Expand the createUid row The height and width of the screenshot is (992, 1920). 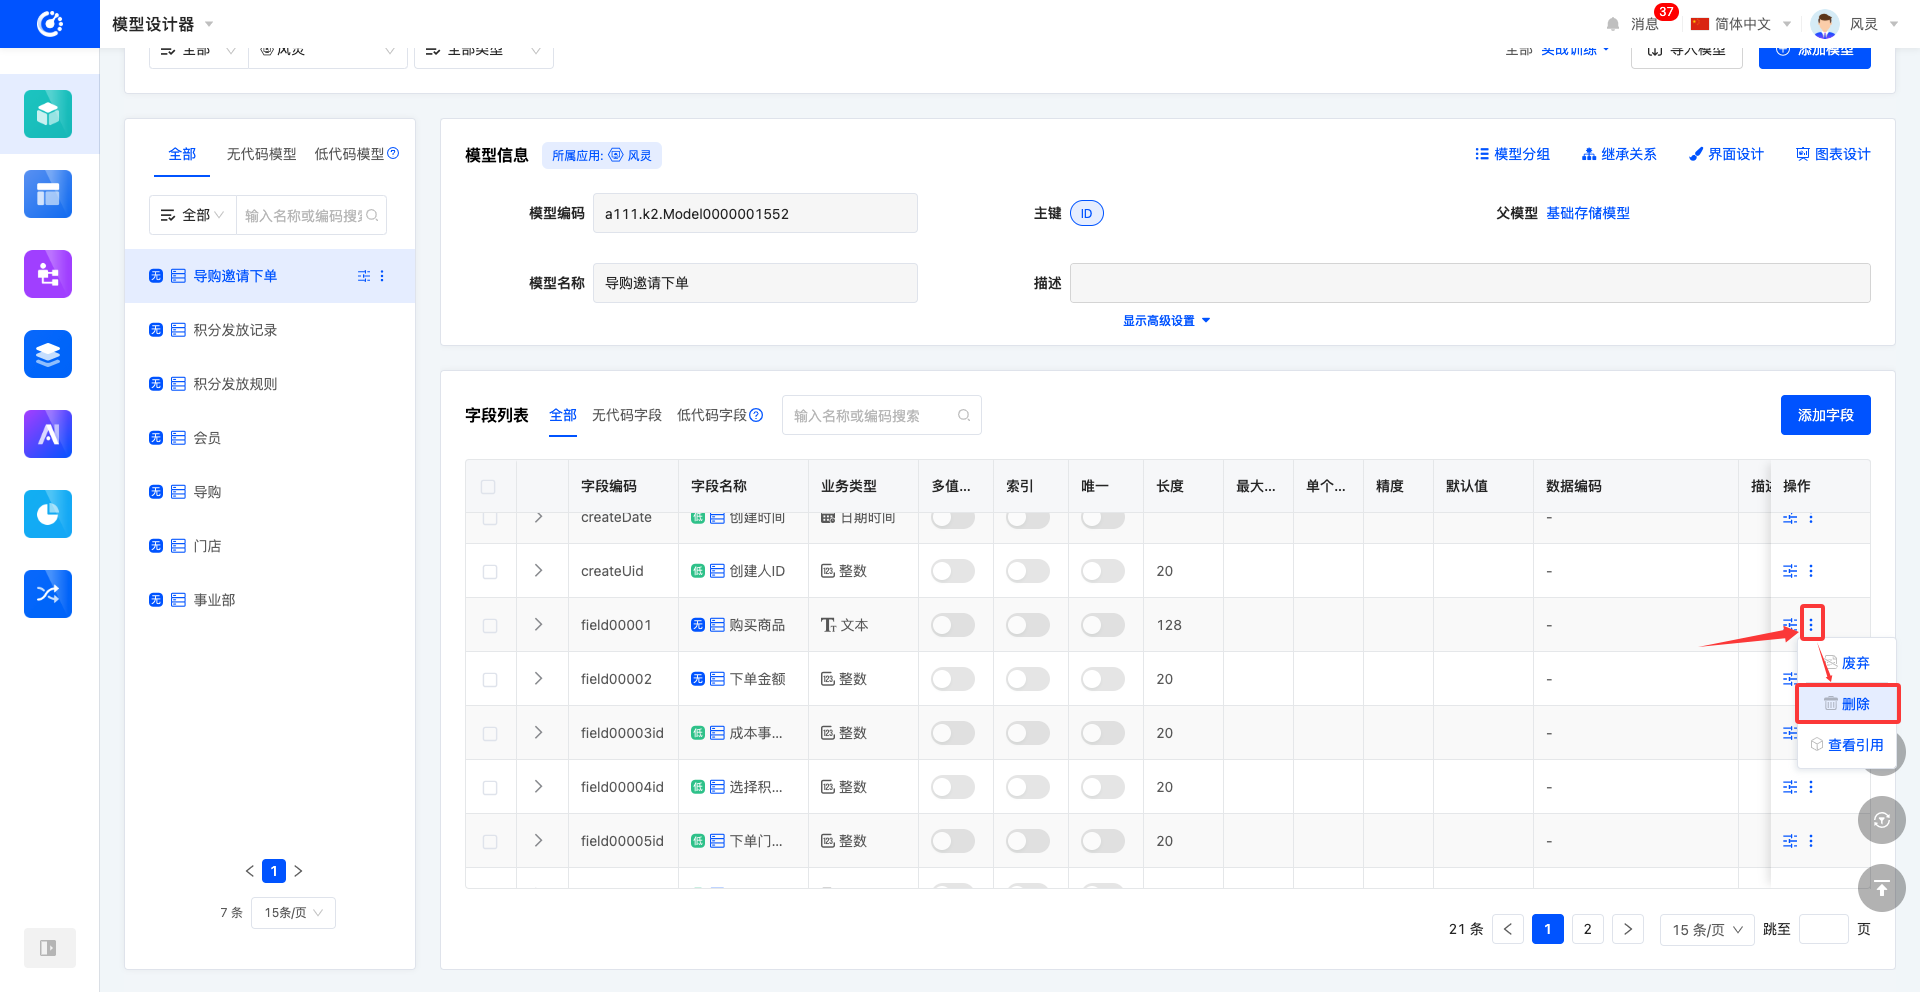(x=538, y=570)
